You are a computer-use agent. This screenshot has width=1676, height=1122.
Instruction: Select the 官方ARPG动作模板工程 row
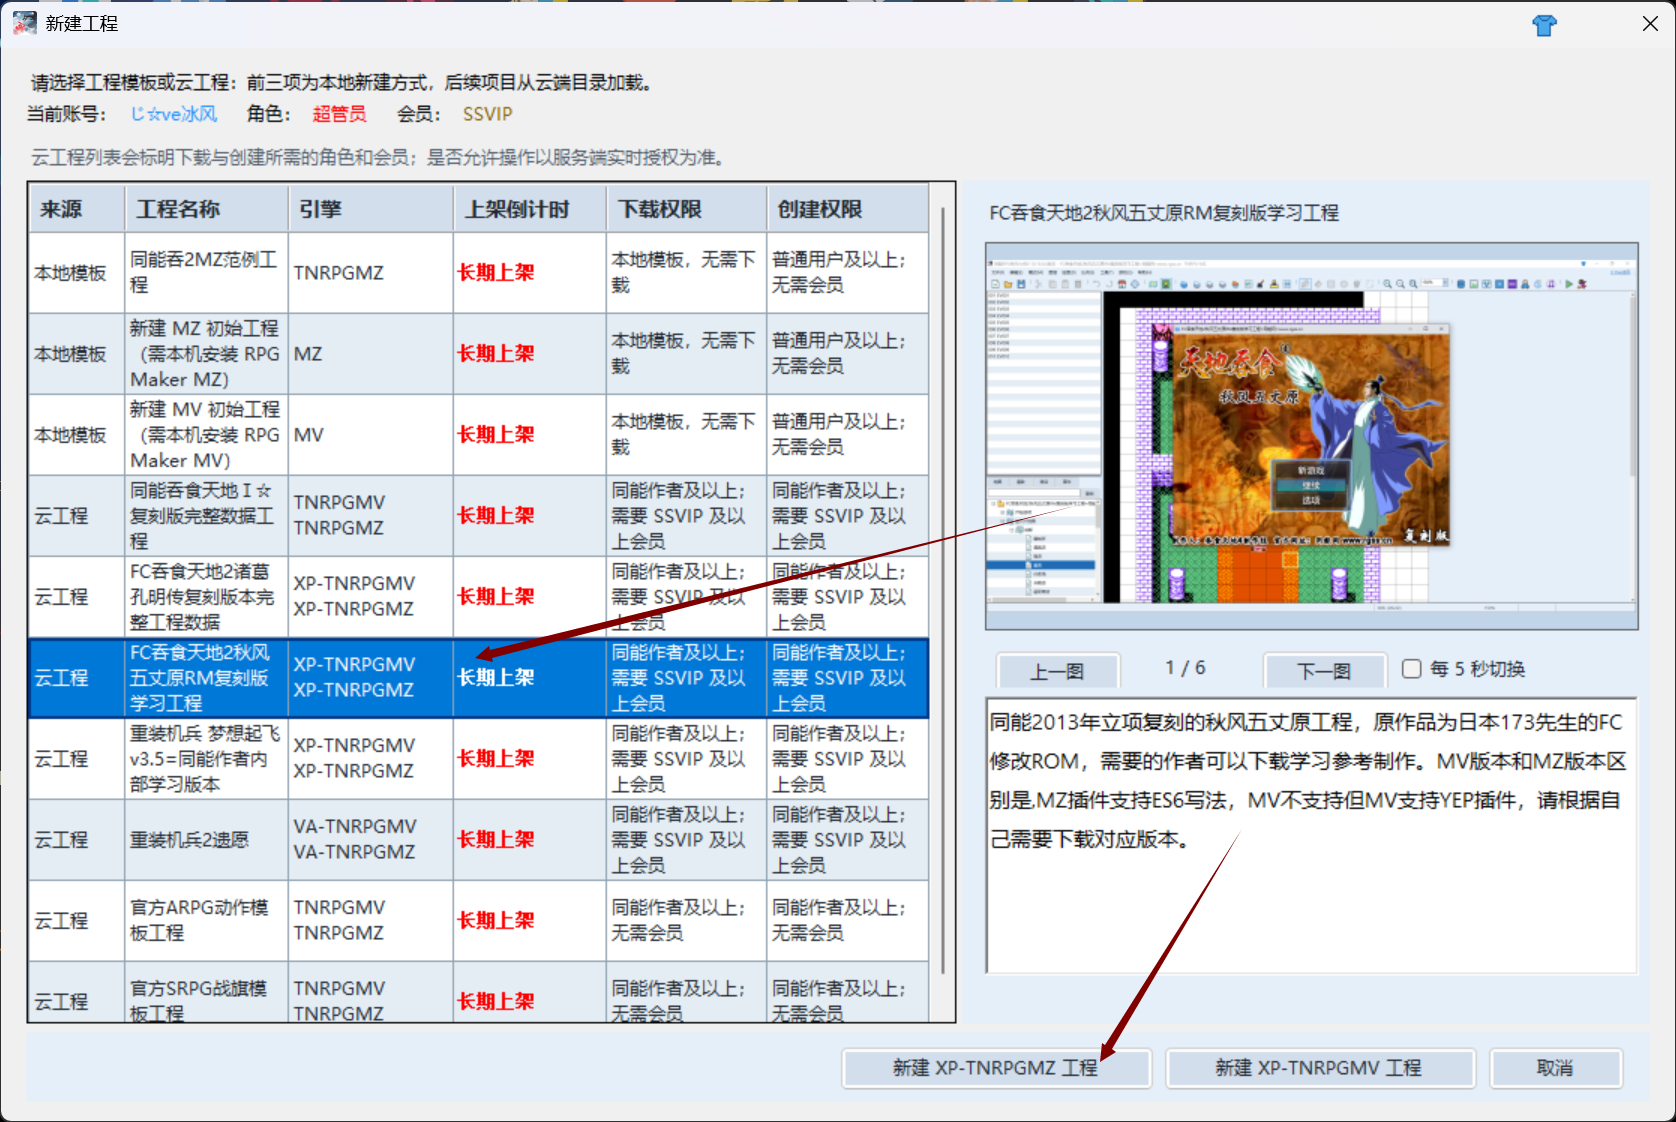479,921
